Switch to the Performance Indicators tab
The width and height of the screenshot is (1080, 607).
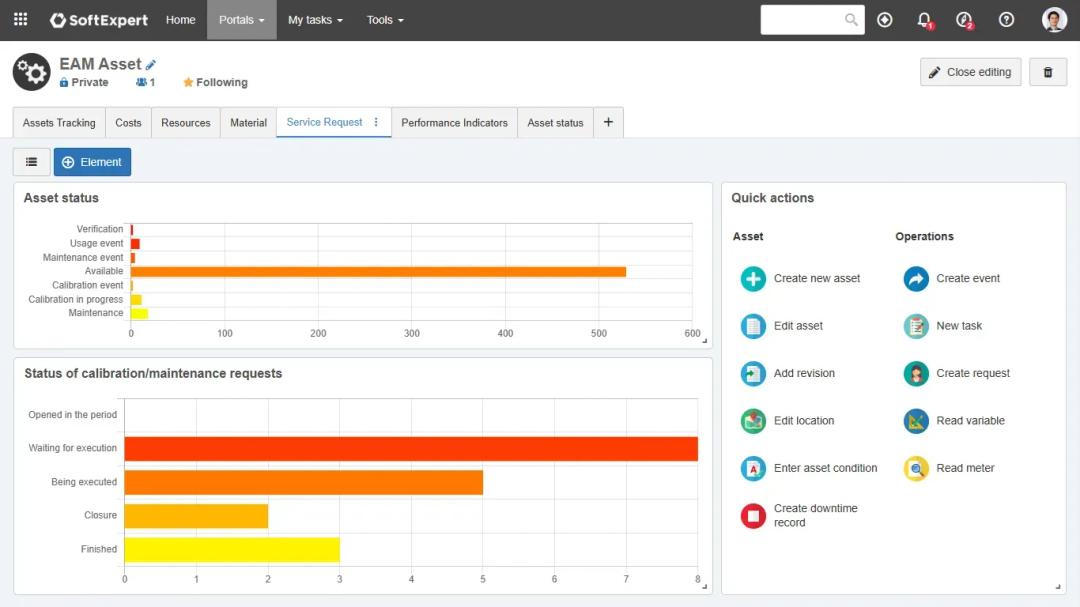[x=454, y=123]
